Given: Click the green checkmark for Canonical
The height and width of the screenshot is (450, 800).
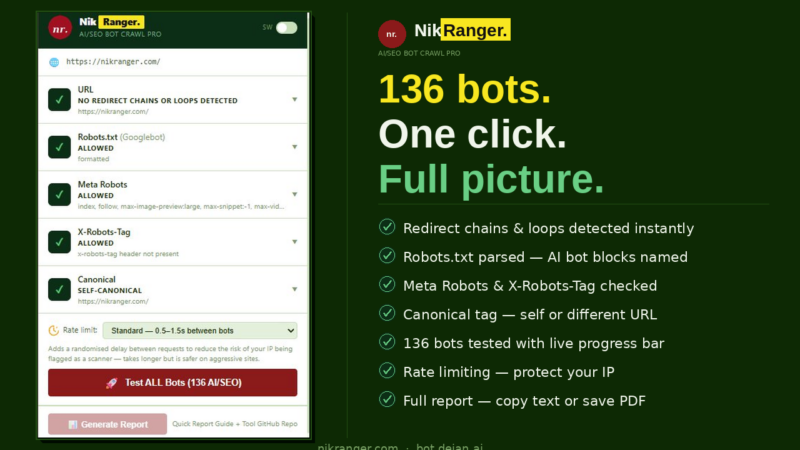Looking at the screenshot, I should pos(59,289).
